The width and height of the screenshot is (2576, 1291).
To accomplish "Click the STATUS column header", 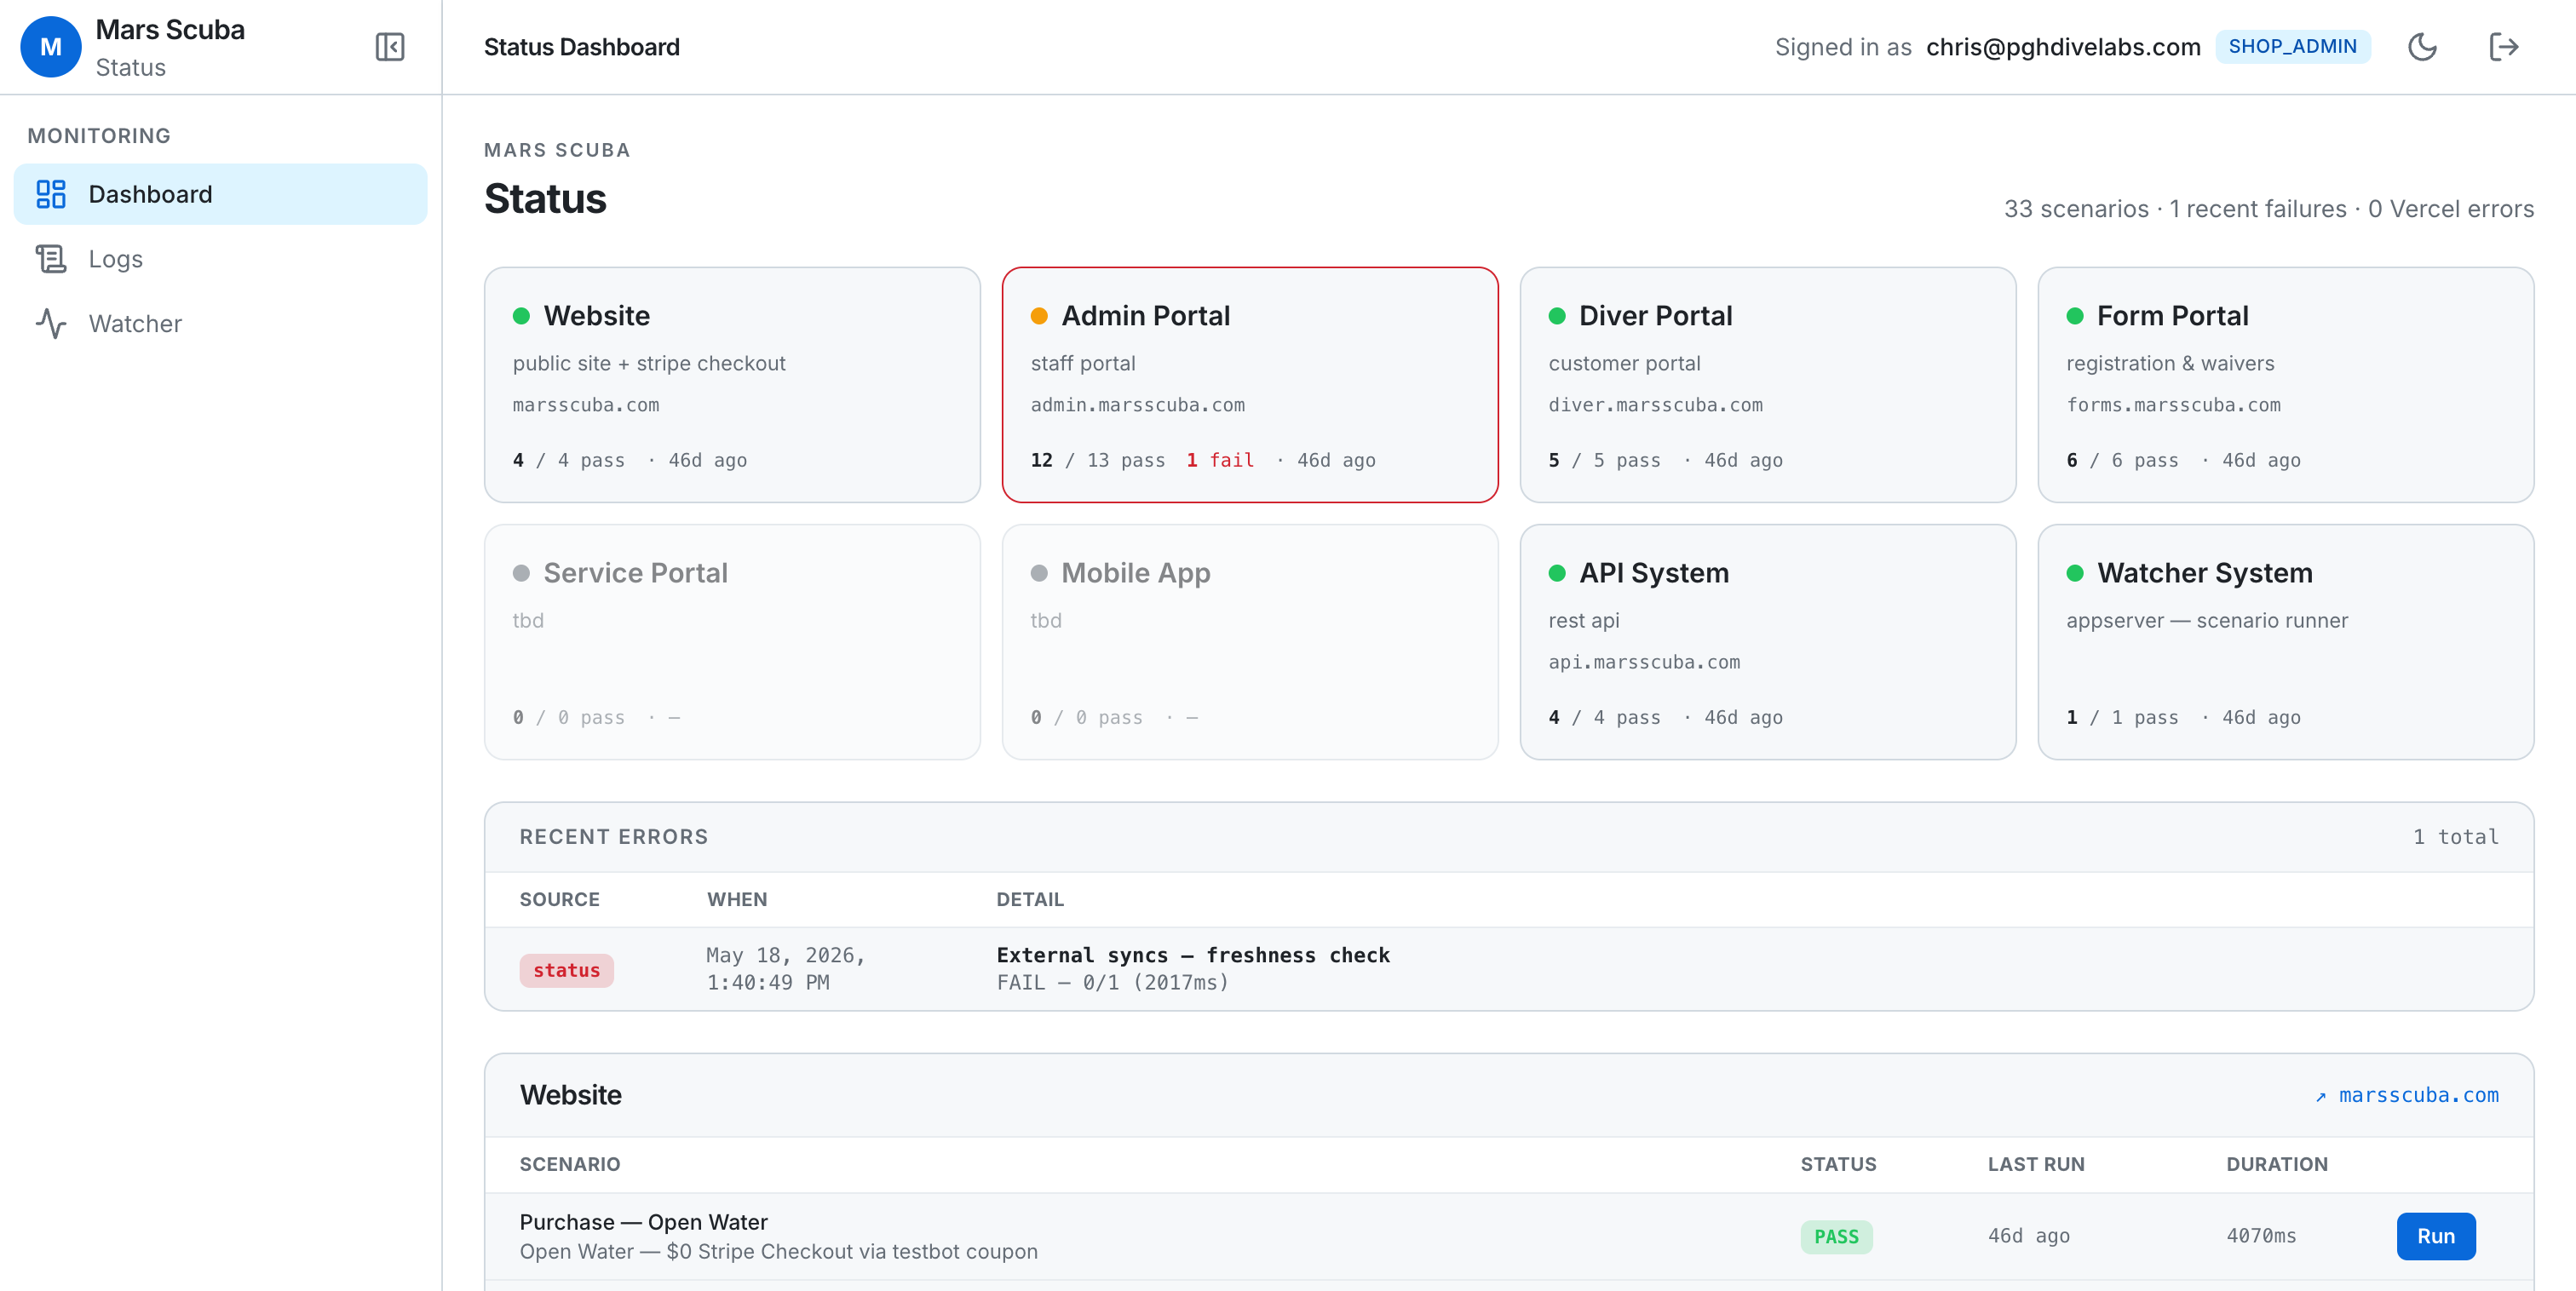I will (1839, 1164).
